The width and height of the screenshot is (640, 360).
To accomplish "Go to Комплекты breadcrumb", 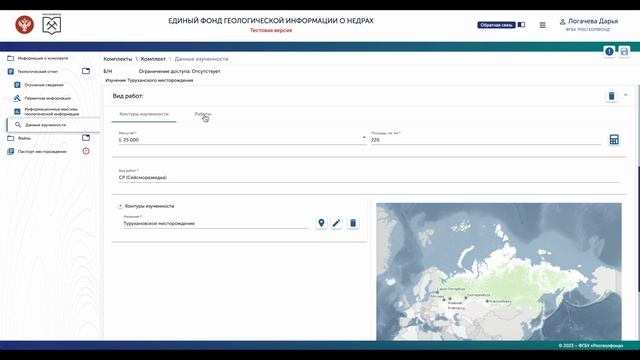I will (118, 59).
